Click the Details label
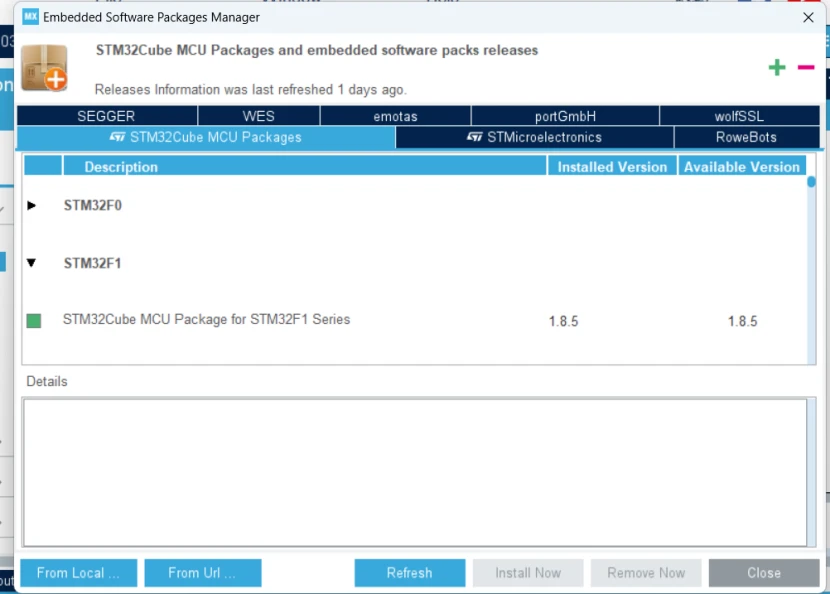 tap(47, 381)
